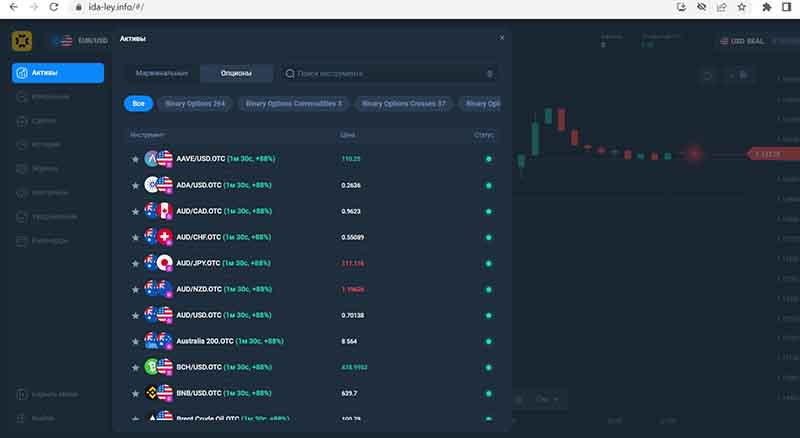The height and width of the screenshot is (438, 800).
Task: Click the green status dot for AAVE/USD.OTC
Action: coord(488,159)
